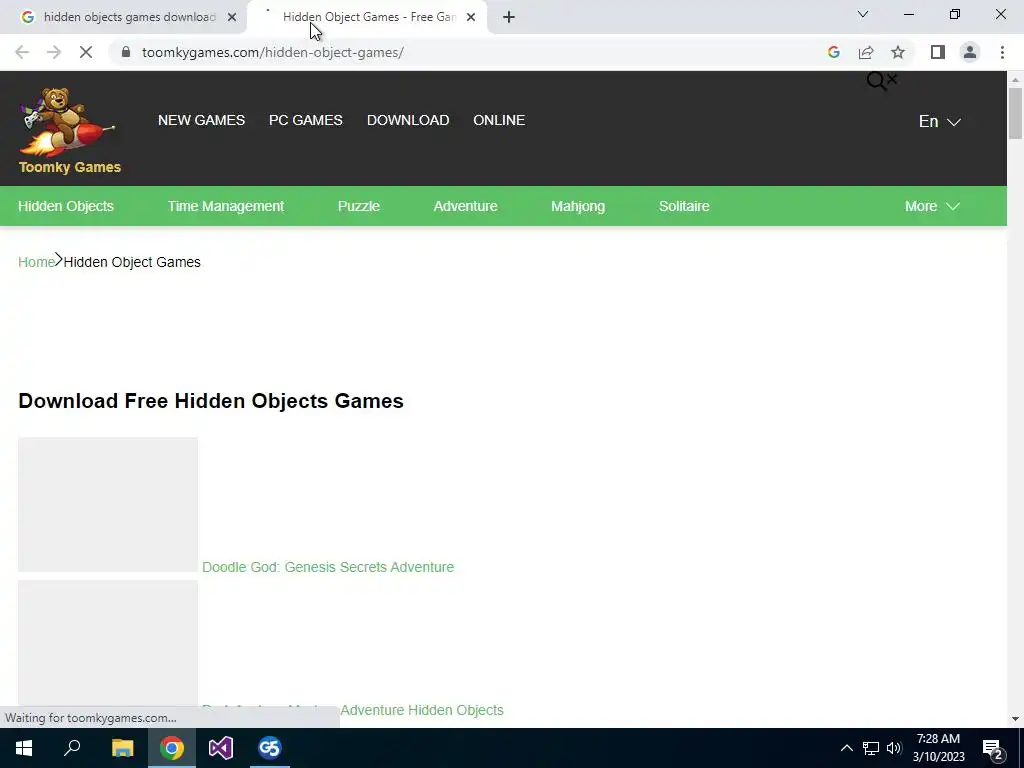The height and width of the screenshot is (768, 1024).
Task: Click the Doodle God game thumbnail placeholder
Action: [x=108, y=505]
